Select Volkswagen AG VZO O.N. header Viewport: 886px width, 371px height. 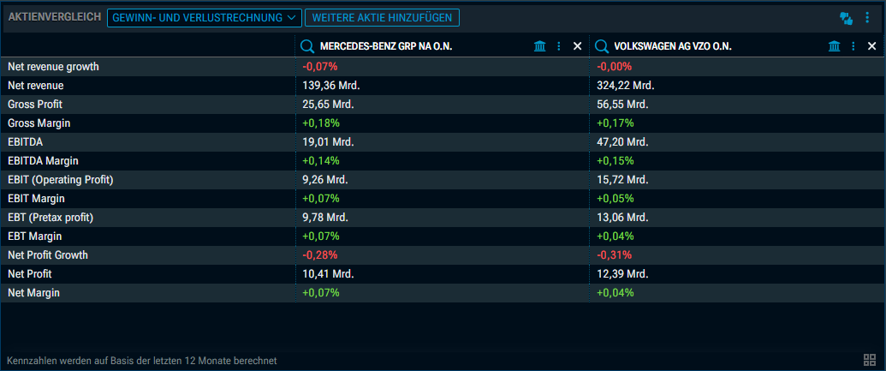click(672, 47)
